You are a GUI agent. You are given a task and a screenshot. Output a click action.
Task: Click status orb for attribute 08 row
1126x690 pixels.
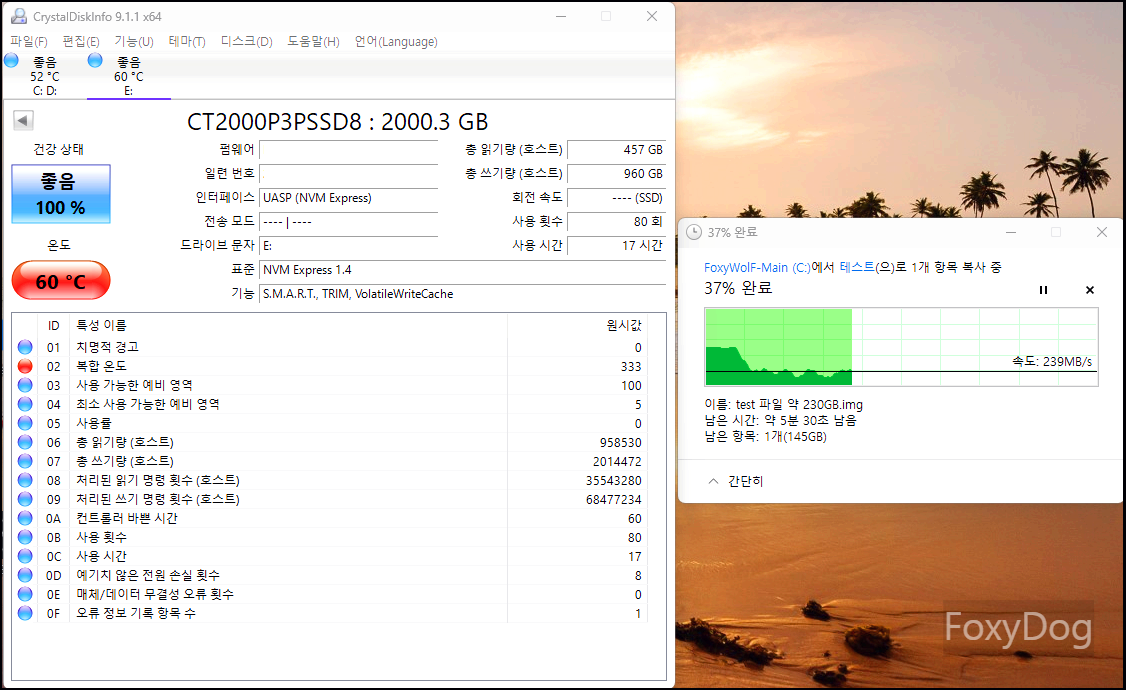click(25, 480)
